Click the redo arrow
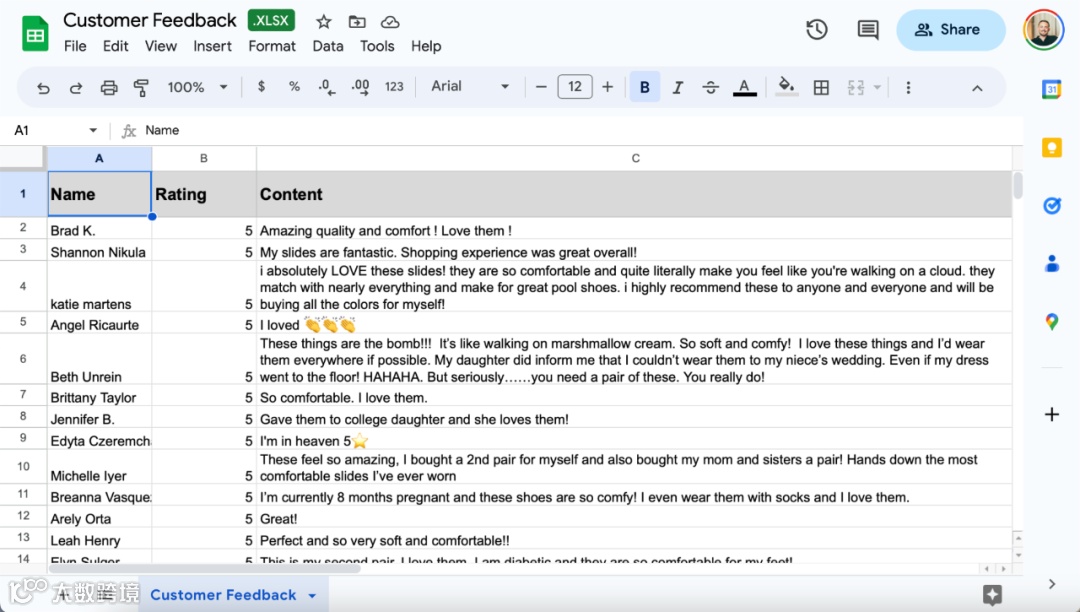The image size is (1080, 612). coord(76,87)
